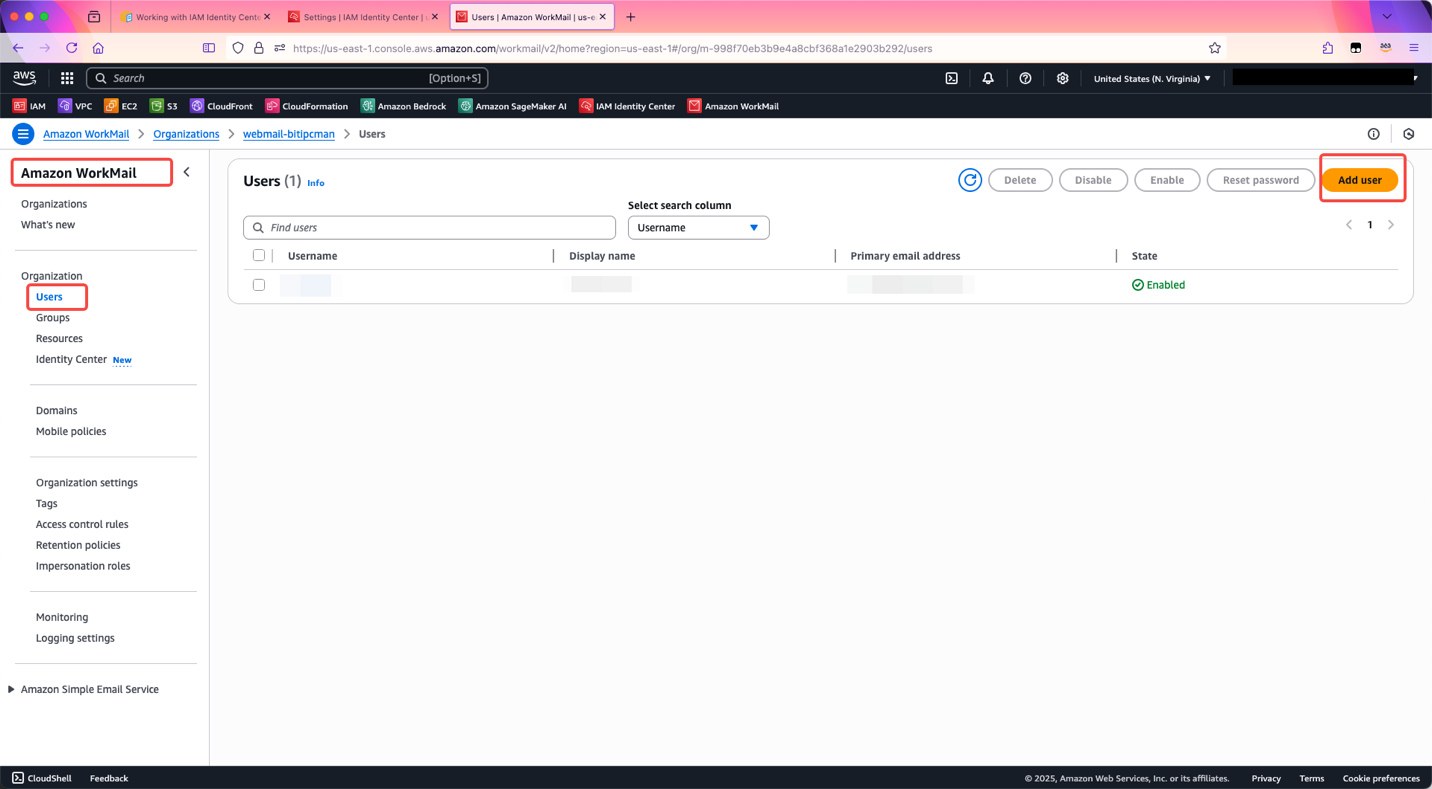Open Domains in the side navigation
This screenshot has height=789, width=1432.
tap(56, 411)
